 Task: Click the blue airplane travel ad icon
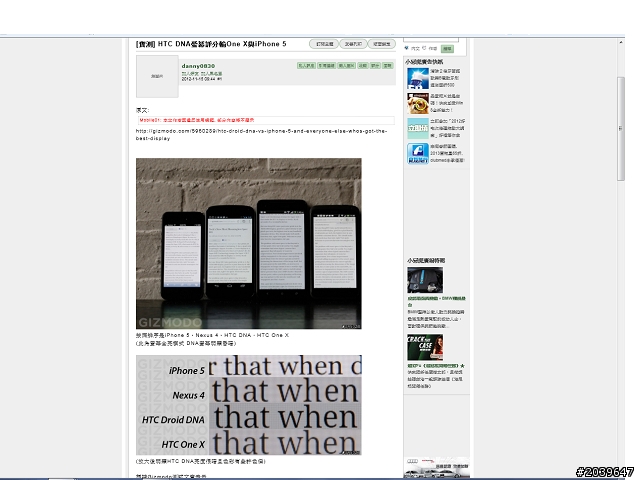(418, 153)
